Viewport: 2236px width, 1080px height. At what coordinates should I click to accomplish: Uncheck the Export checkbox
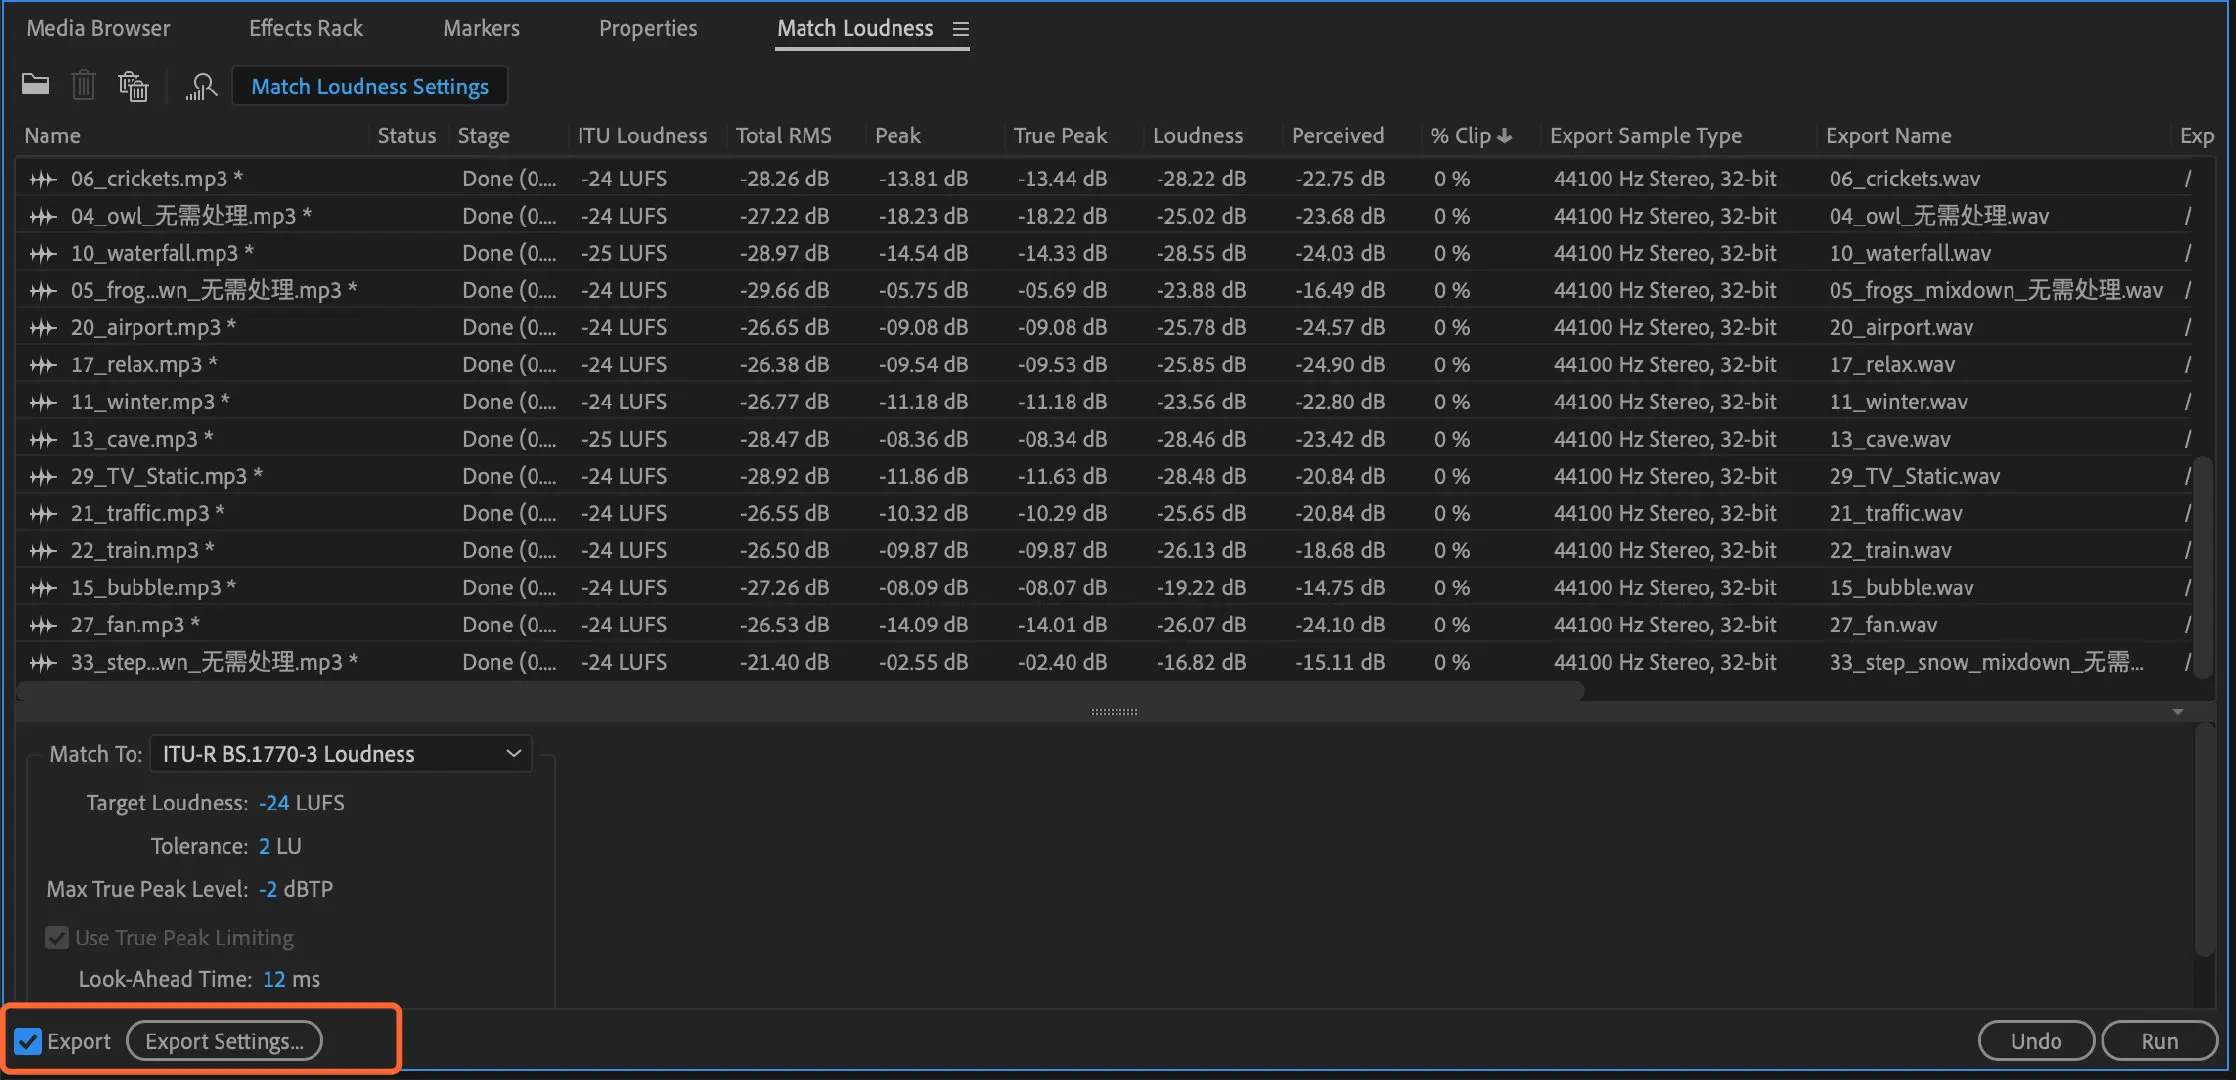pos(28,1041)
